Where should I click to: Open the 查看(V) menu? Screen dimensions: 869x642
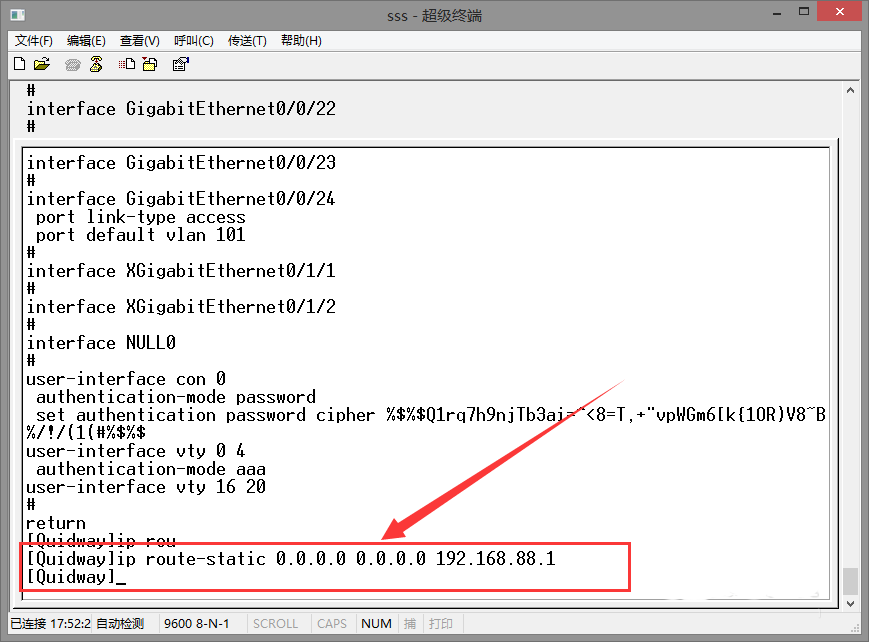coord(139,40)
